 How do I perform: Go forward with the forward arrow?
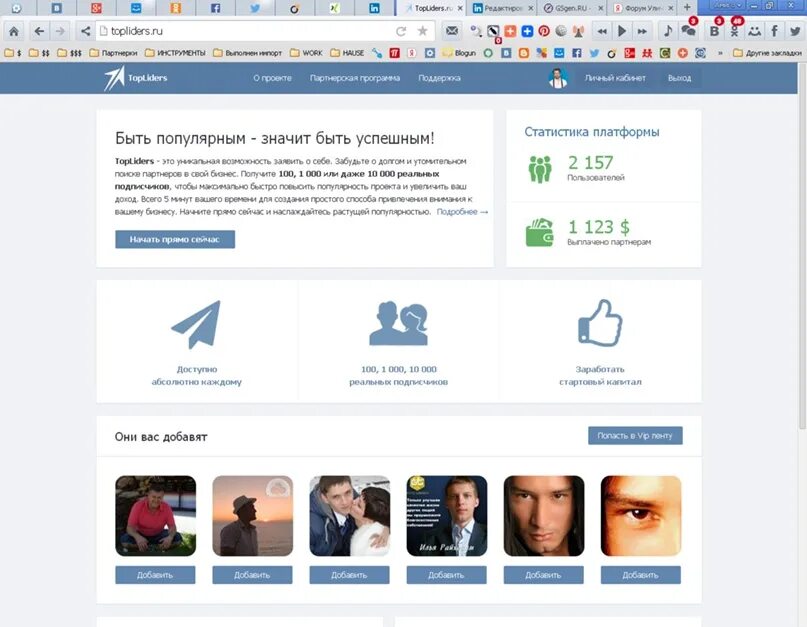click(x=60, y=31)
